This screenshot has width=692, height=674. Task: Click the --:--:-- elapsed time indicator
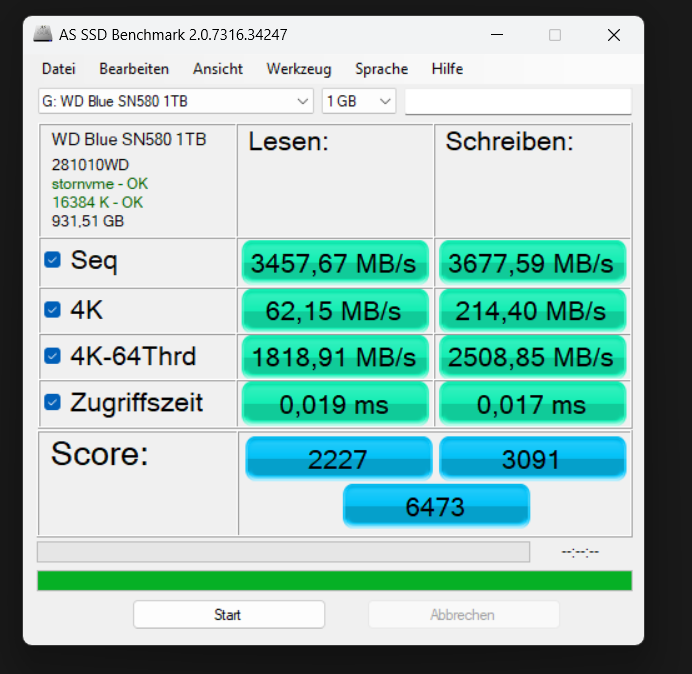(580, 552)
